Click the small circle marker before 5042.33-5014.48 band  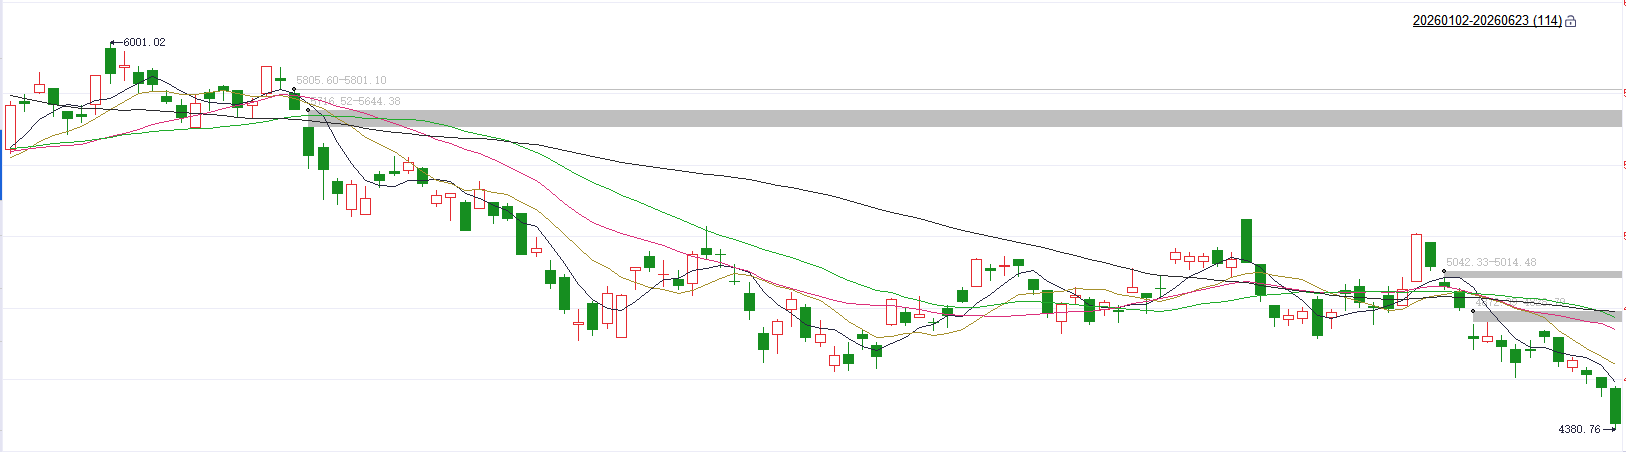pyautogui.click(x=1444, y=271)
